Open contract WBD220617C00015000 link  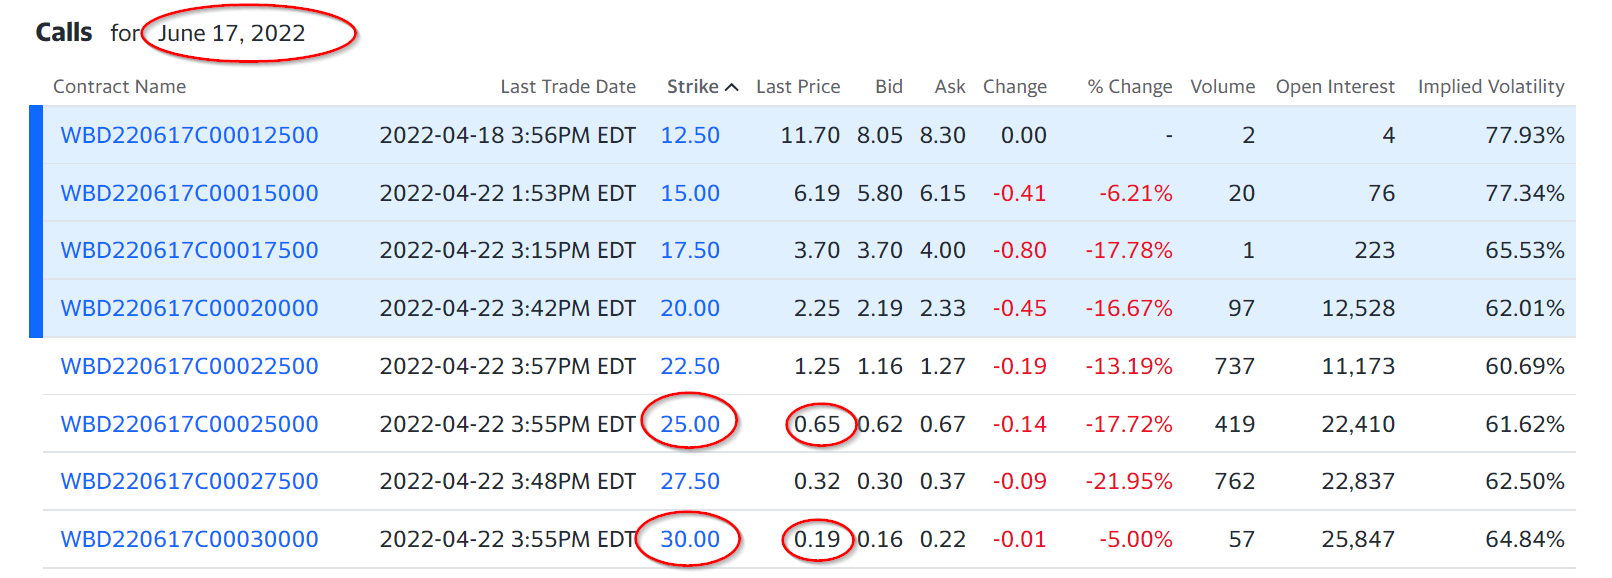(189, 193)
